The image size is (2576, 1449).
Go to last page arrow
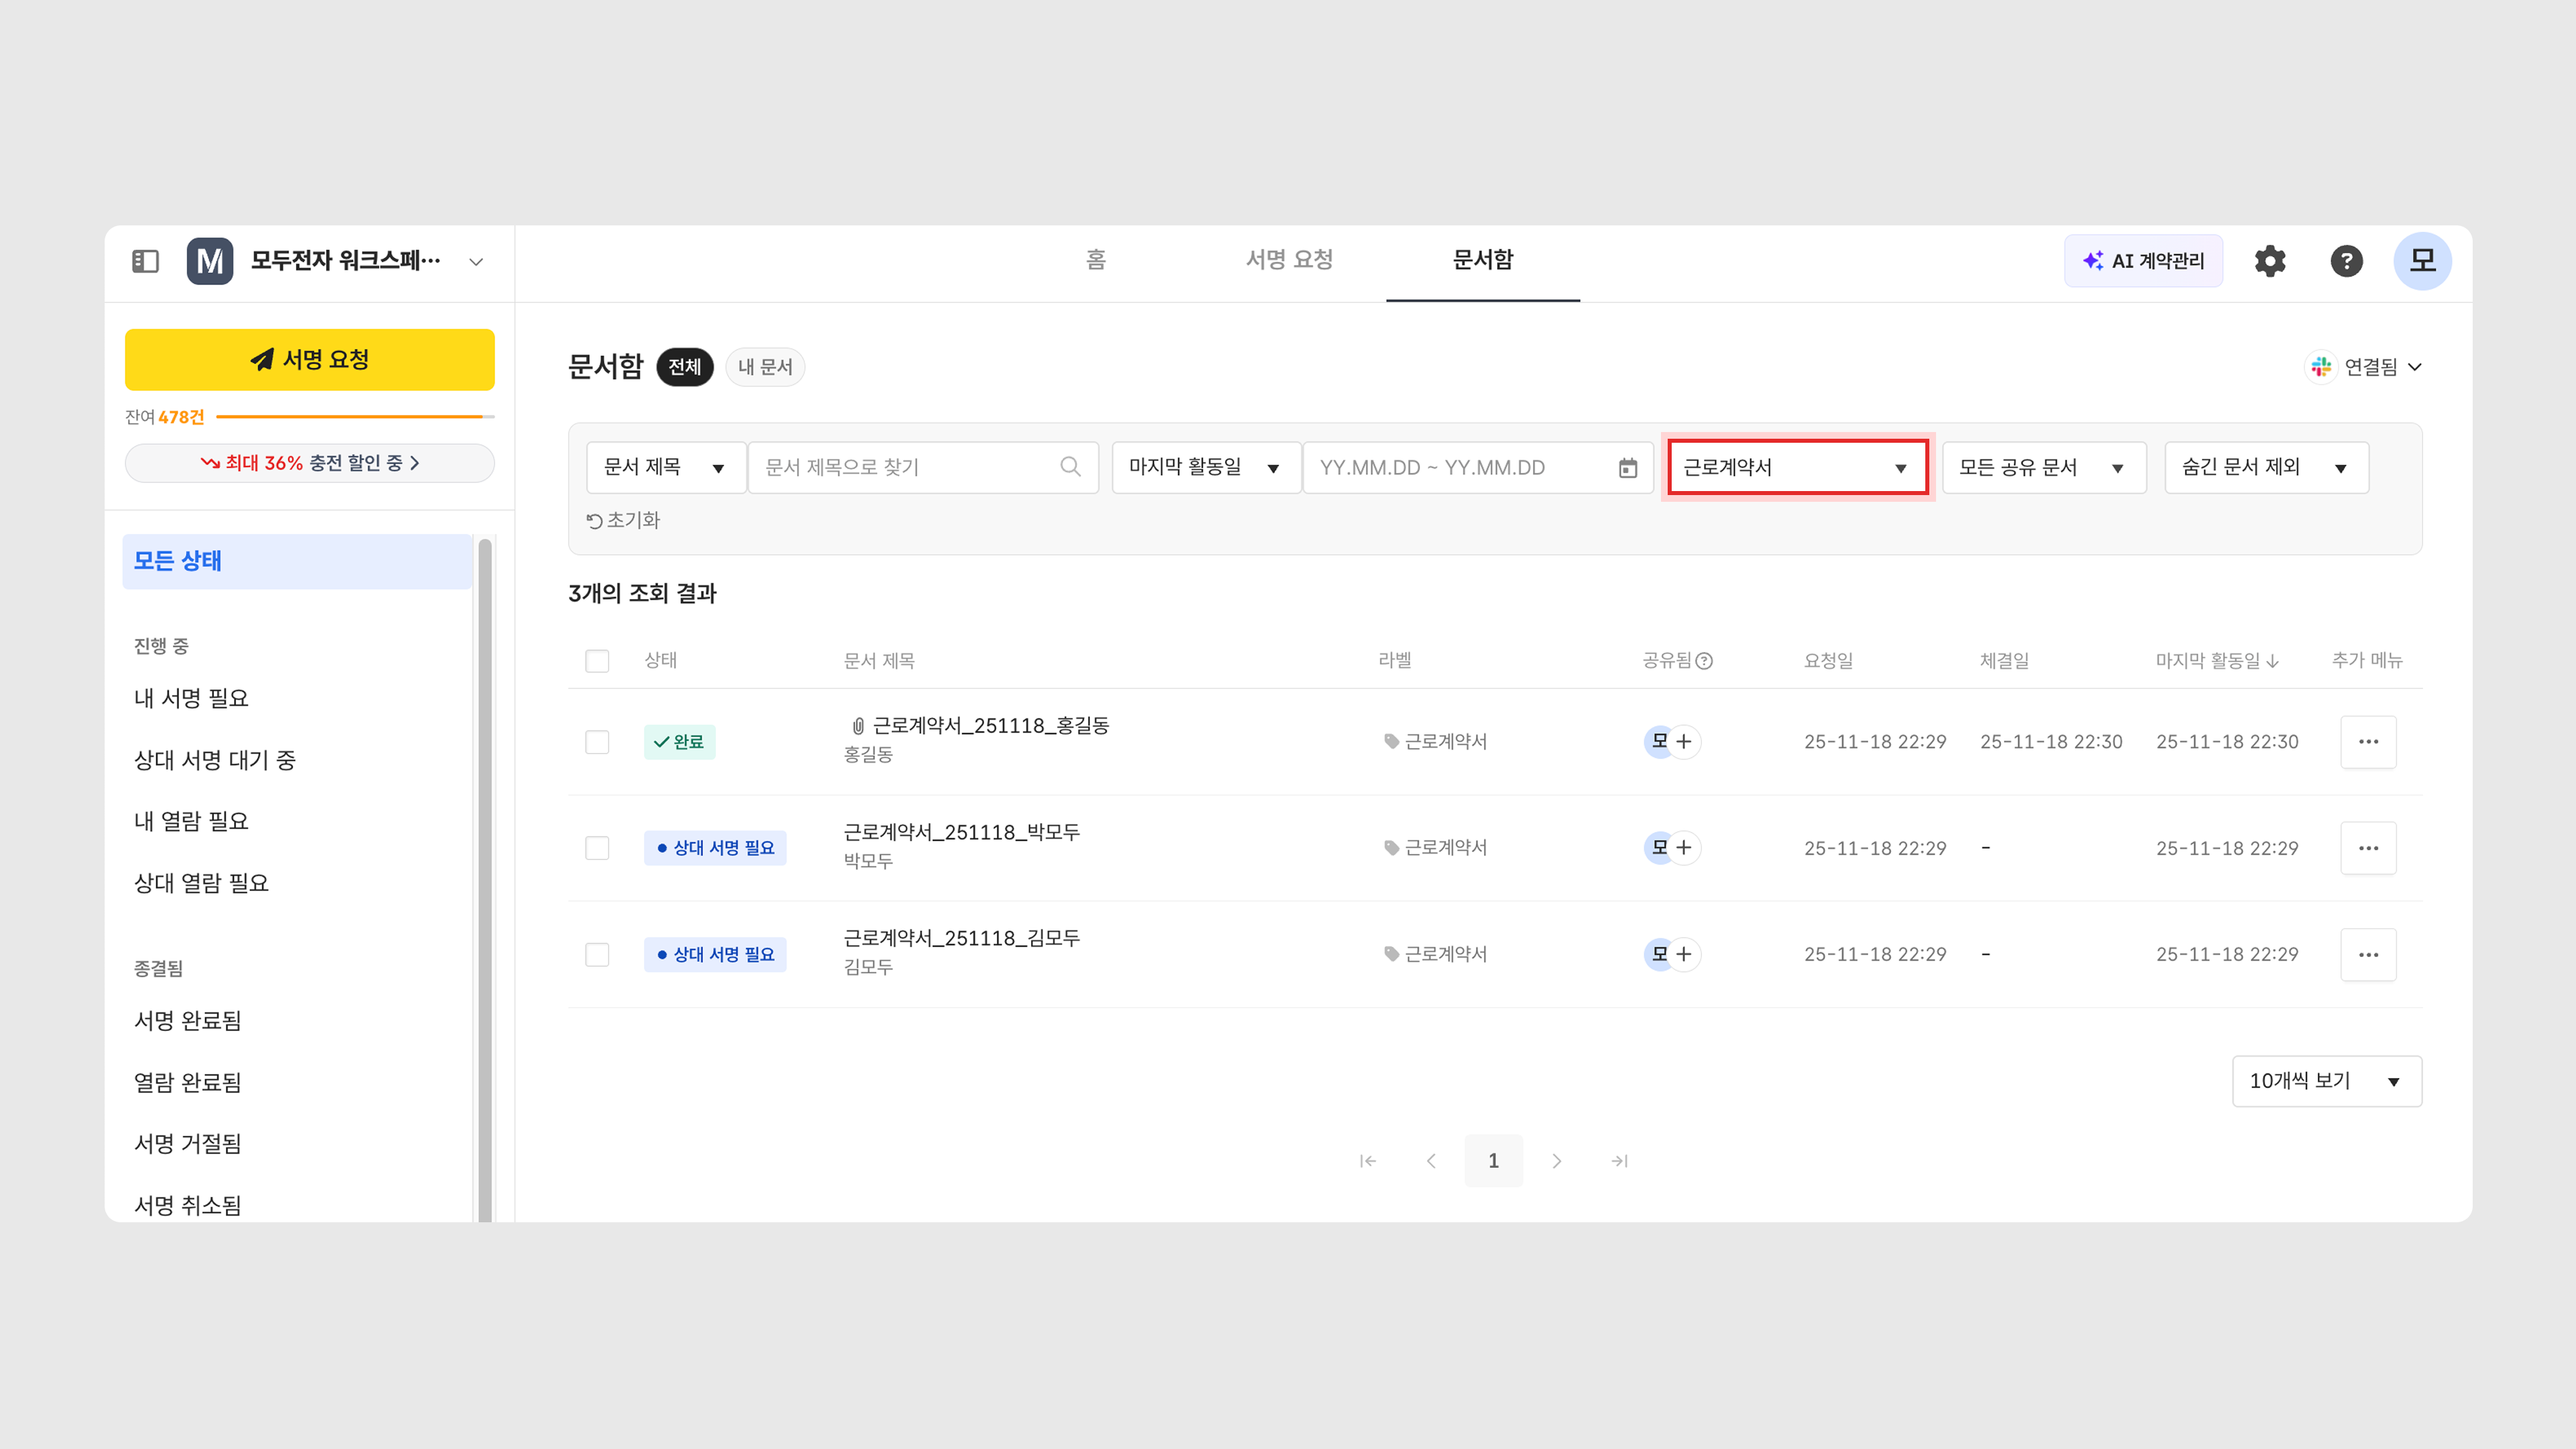(x=1619, y=1161)
